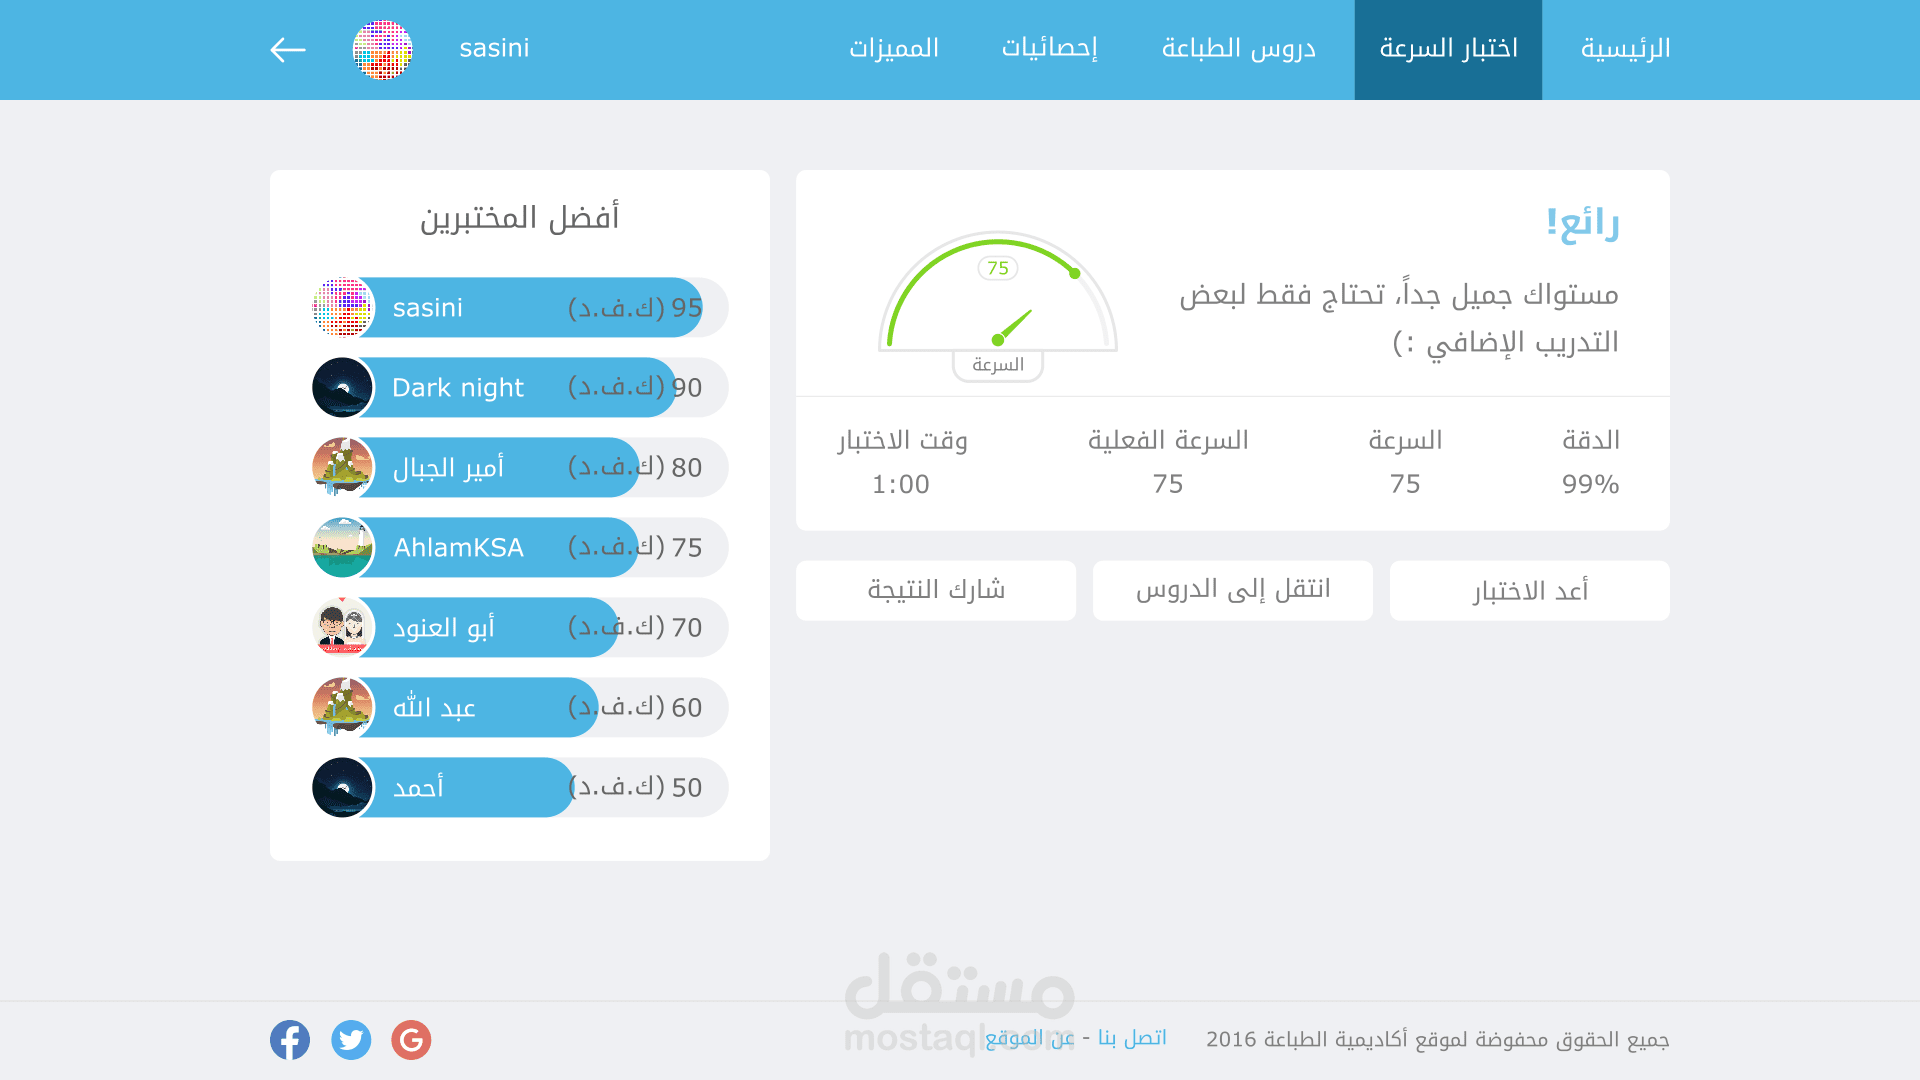Screen dimensions: 1920x1080
Task: Open المميزات features menu item
Action: click(894, 50)
